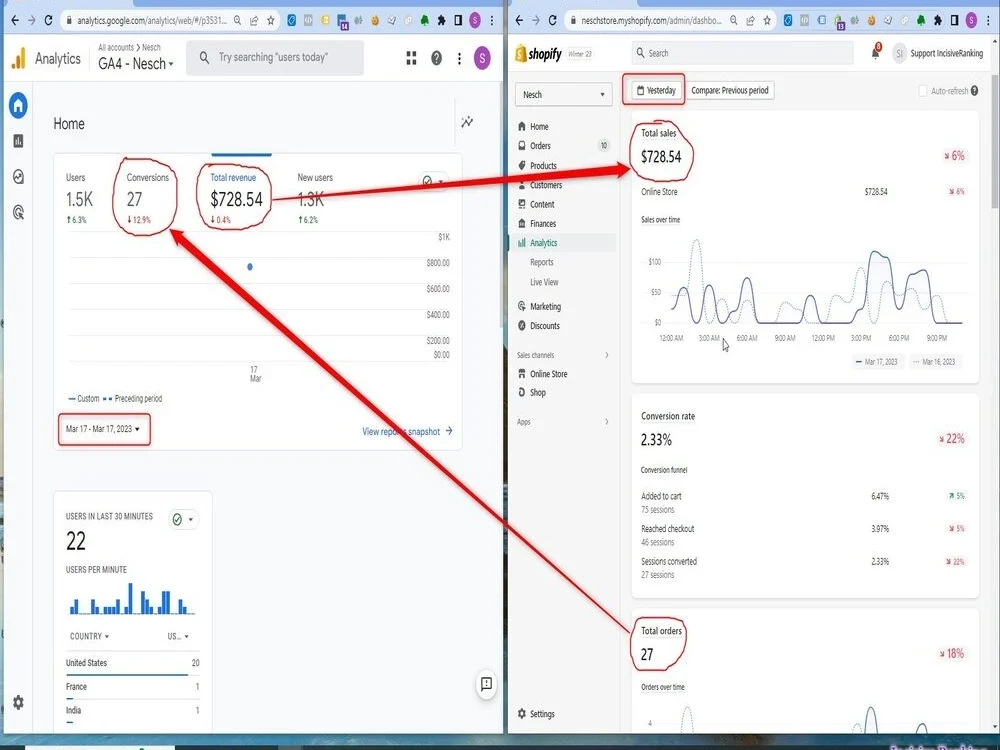The image size is (1000, 750).
Task: Open GA4 - Nesch property selector
Action: click(x=136, y=64)
